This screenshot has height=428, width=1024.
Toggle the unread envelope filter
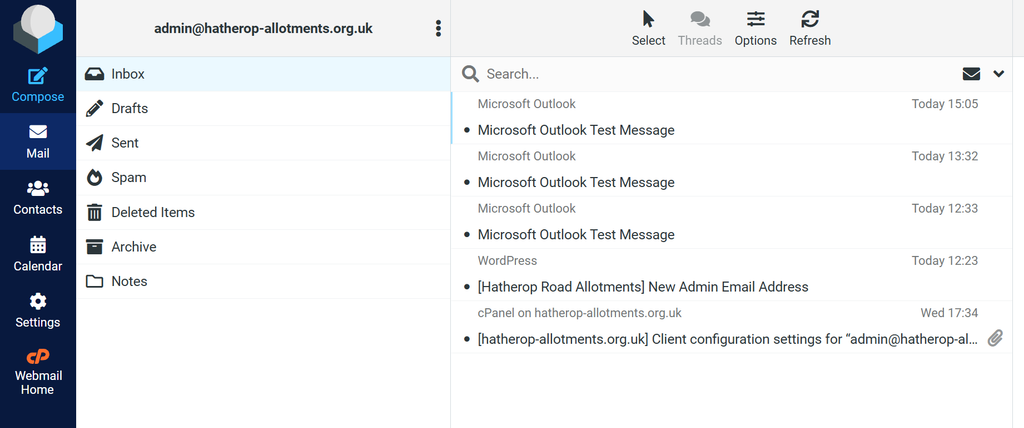pos(971,74)
